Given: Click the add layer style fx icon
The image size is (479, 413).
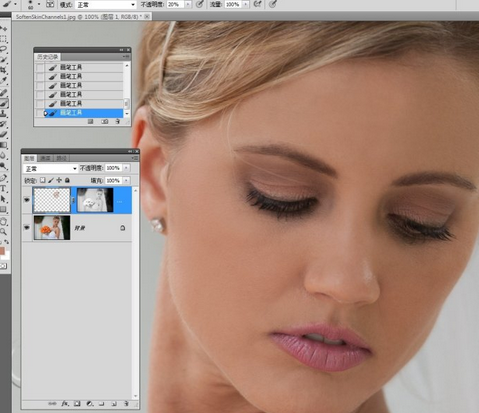Looking at the screenshot, I should 65,403.
